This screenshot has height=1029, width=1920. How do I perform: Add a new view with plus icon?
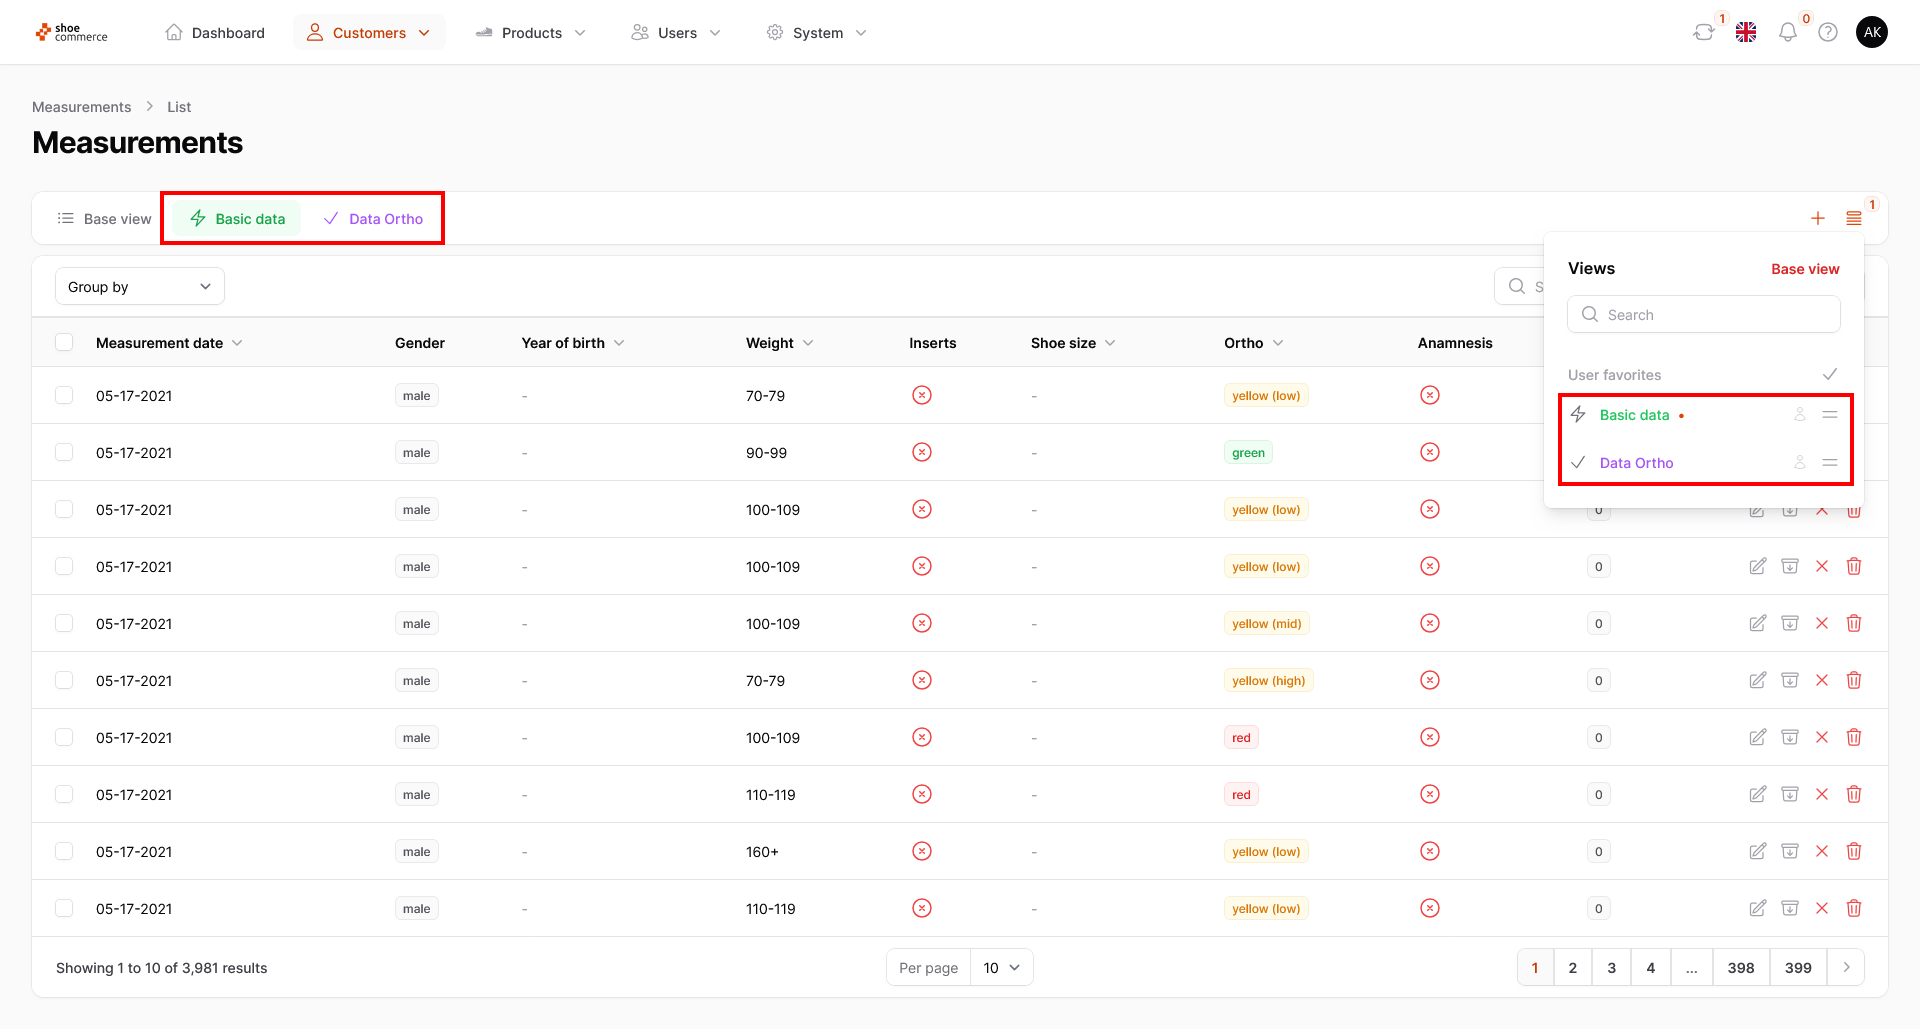click(1818, 218)
